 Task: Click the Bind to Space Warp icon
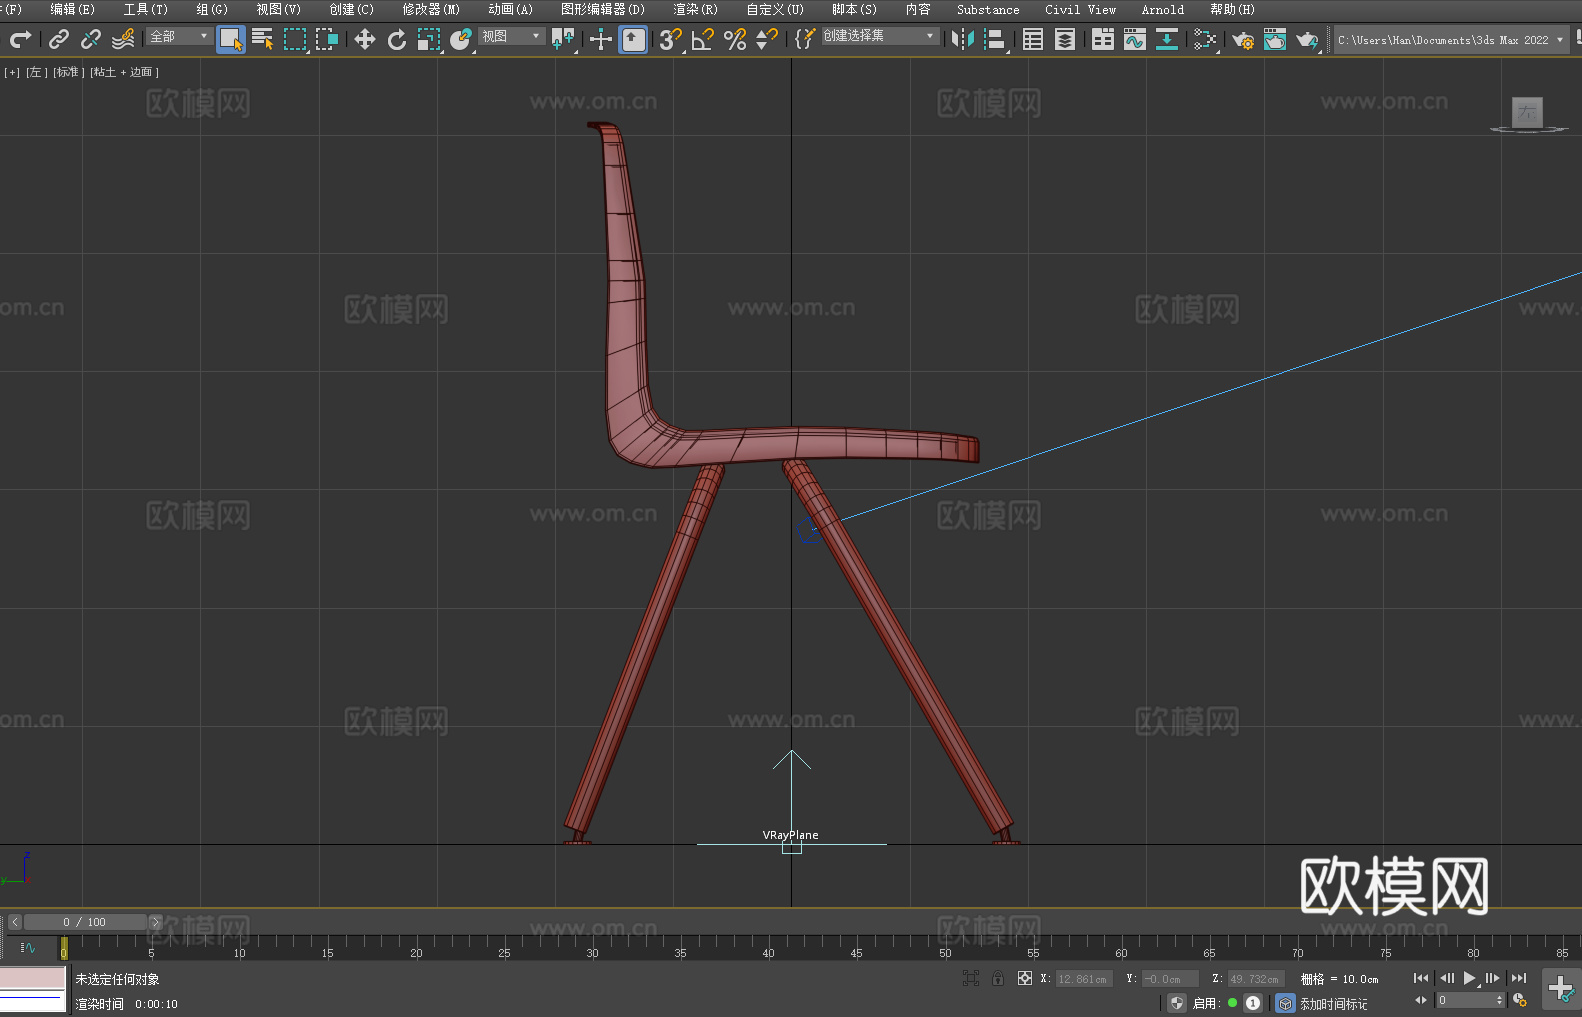(x=123, y=39)
